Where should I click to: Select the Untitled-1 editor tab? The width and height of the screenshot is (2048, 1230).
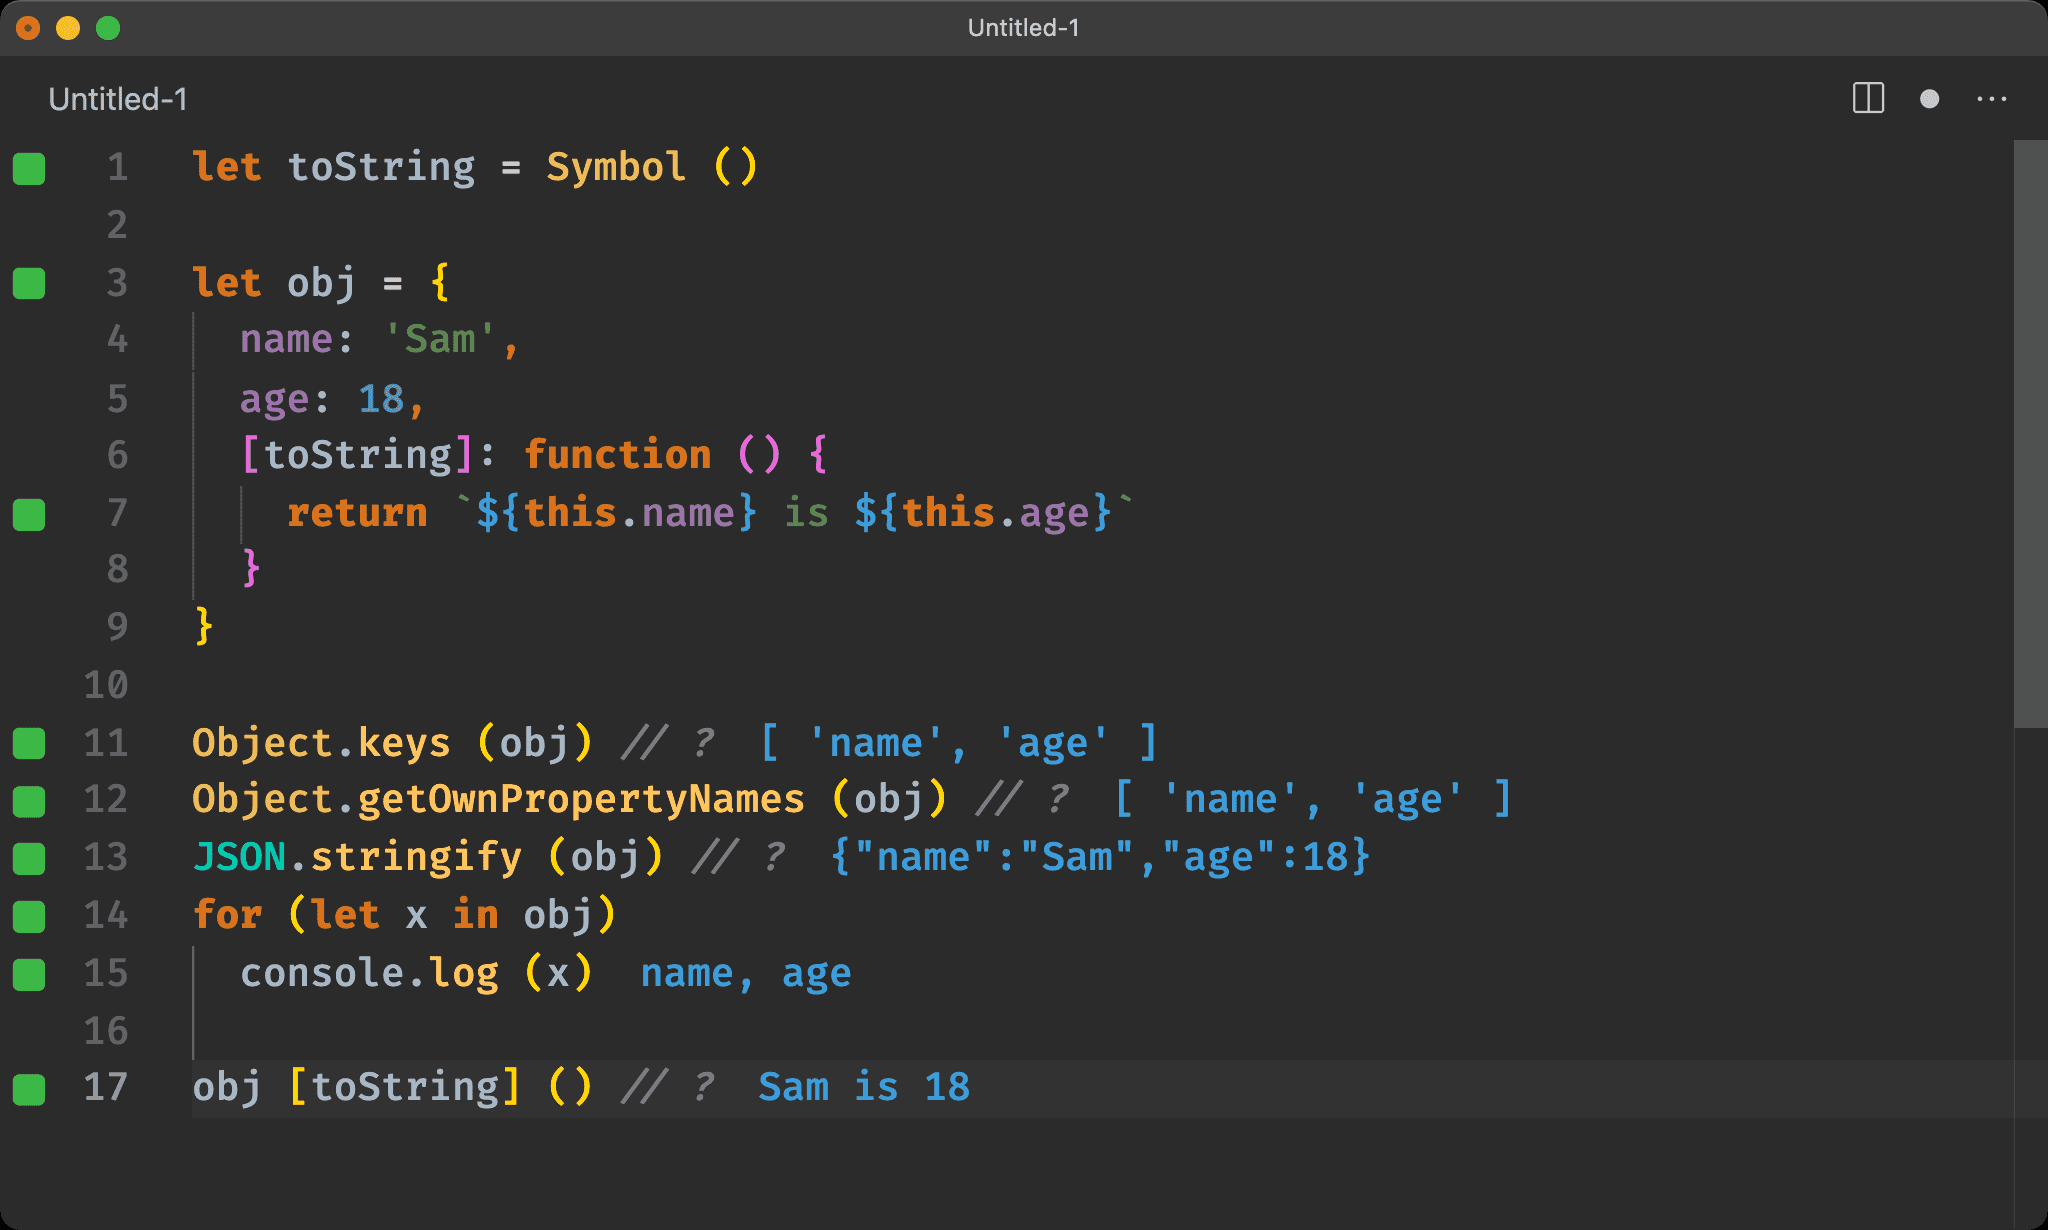(117, 99)
